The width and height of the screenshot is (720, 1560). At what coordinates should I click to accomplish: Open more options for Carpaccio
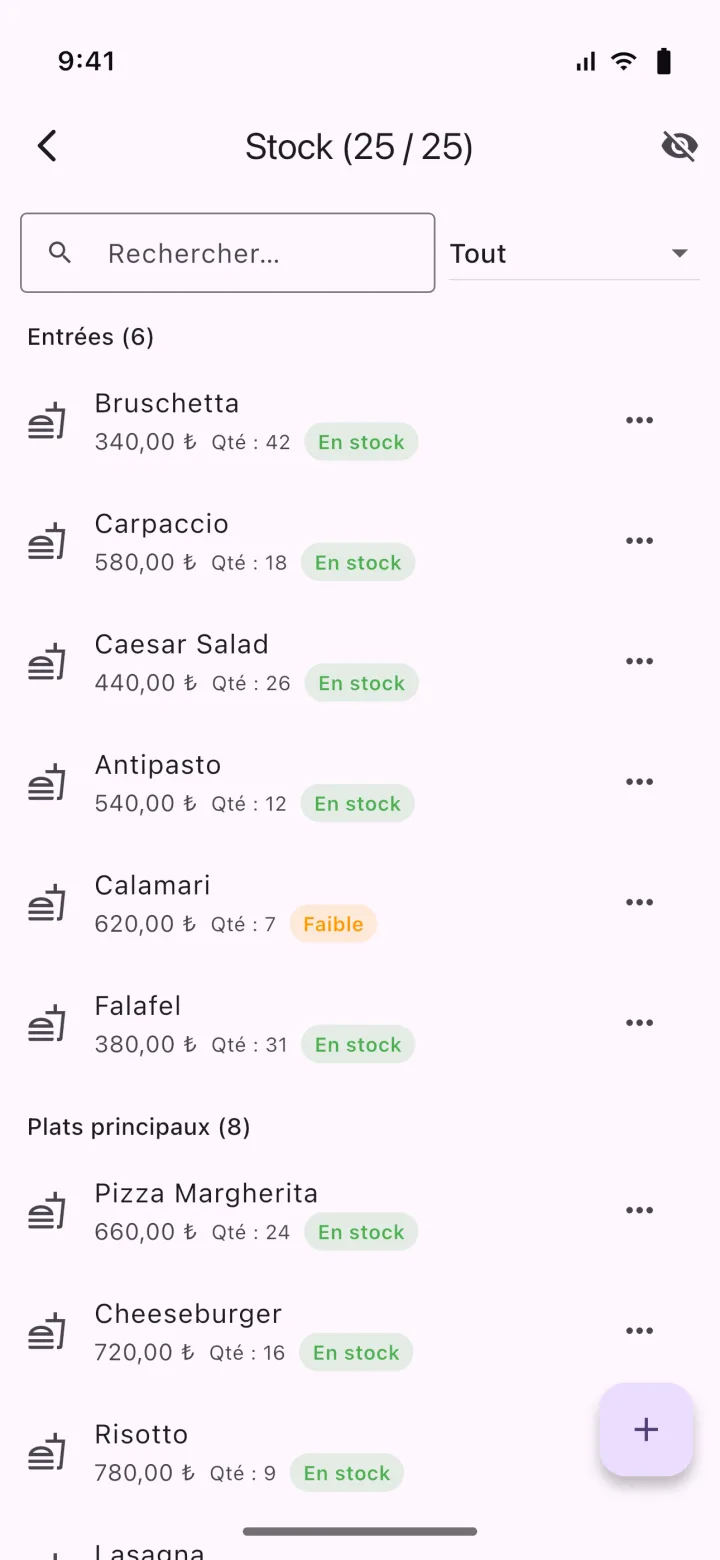[x=639, y=541]
